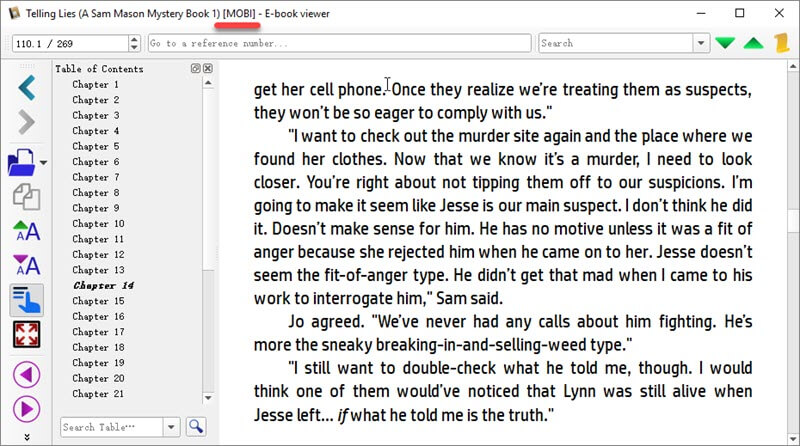The image size is (800, 446).
Task: Open the search history dropdown
Action: (x=701, y=43)
